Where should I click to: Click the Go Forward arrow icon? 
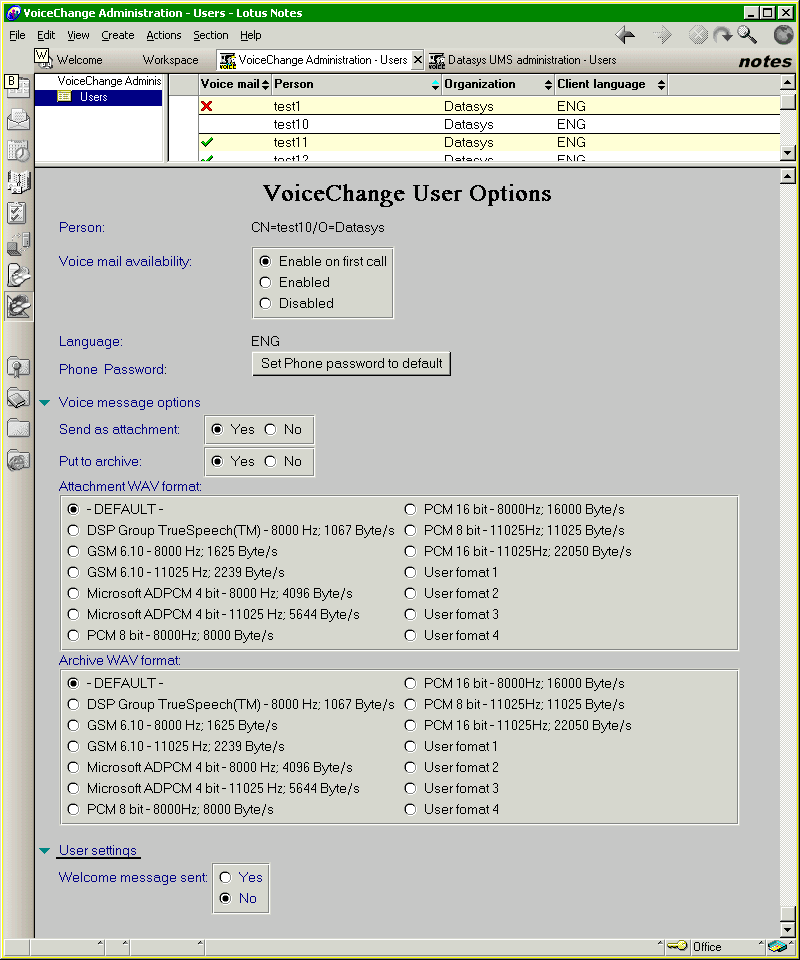click(x=662, y=35)
